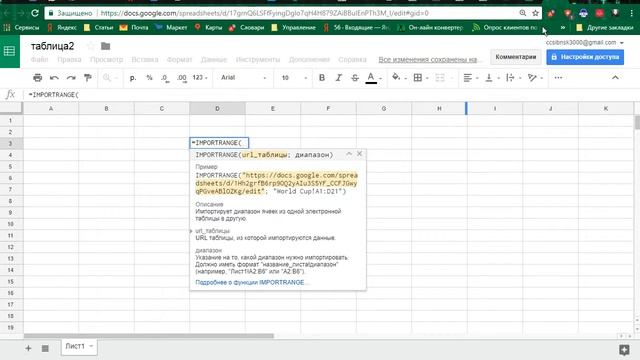Click the move-to-folder icon

tap(105, 46)
